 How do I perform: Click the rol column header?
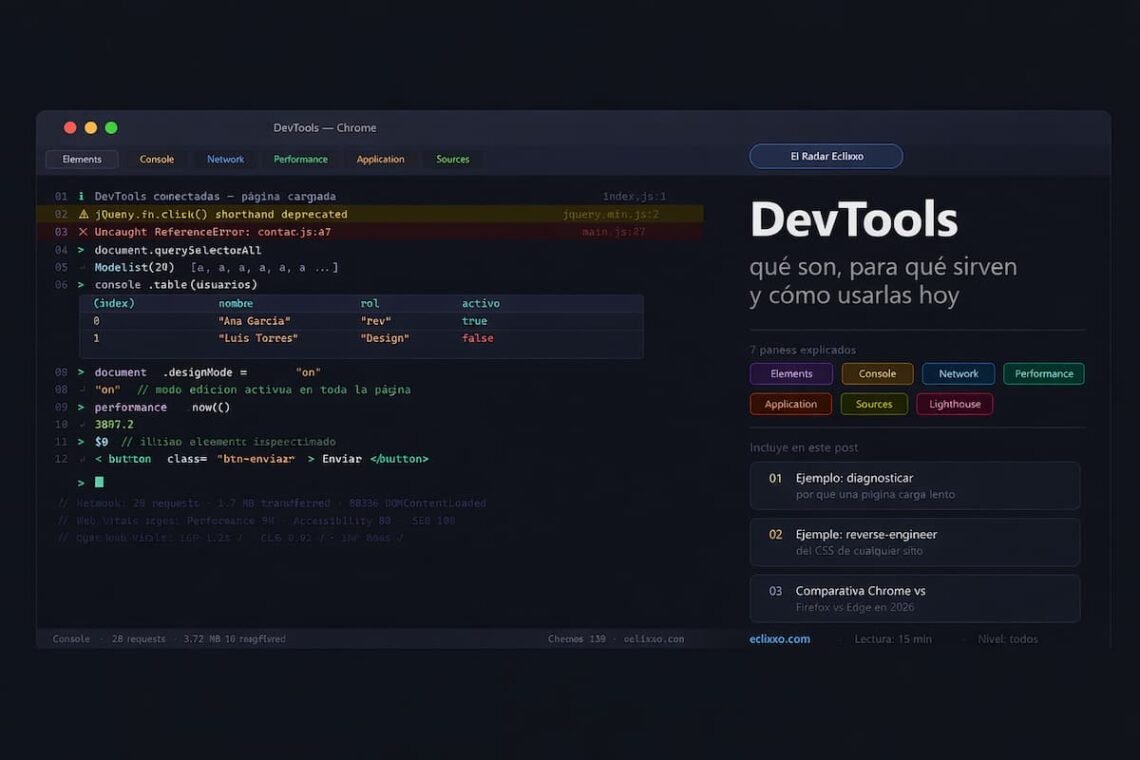pyautogui.click(x=369, y=303)
